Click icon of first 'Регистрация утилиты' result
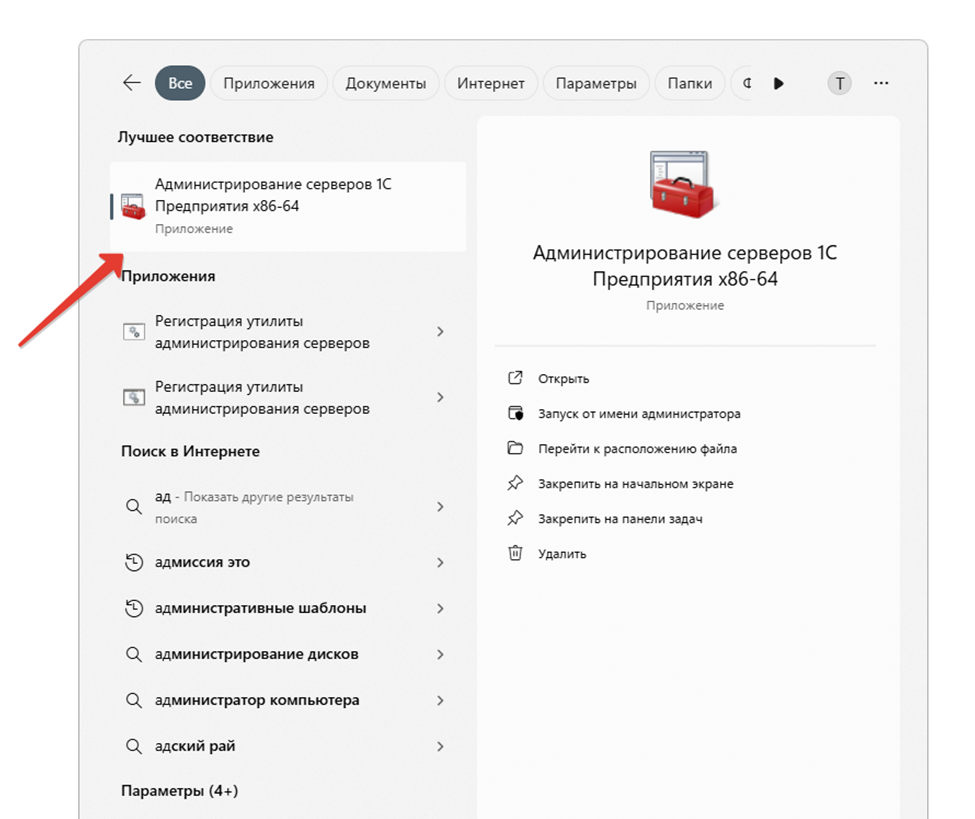Screen dimensions: 975x819 coord(134,331)
